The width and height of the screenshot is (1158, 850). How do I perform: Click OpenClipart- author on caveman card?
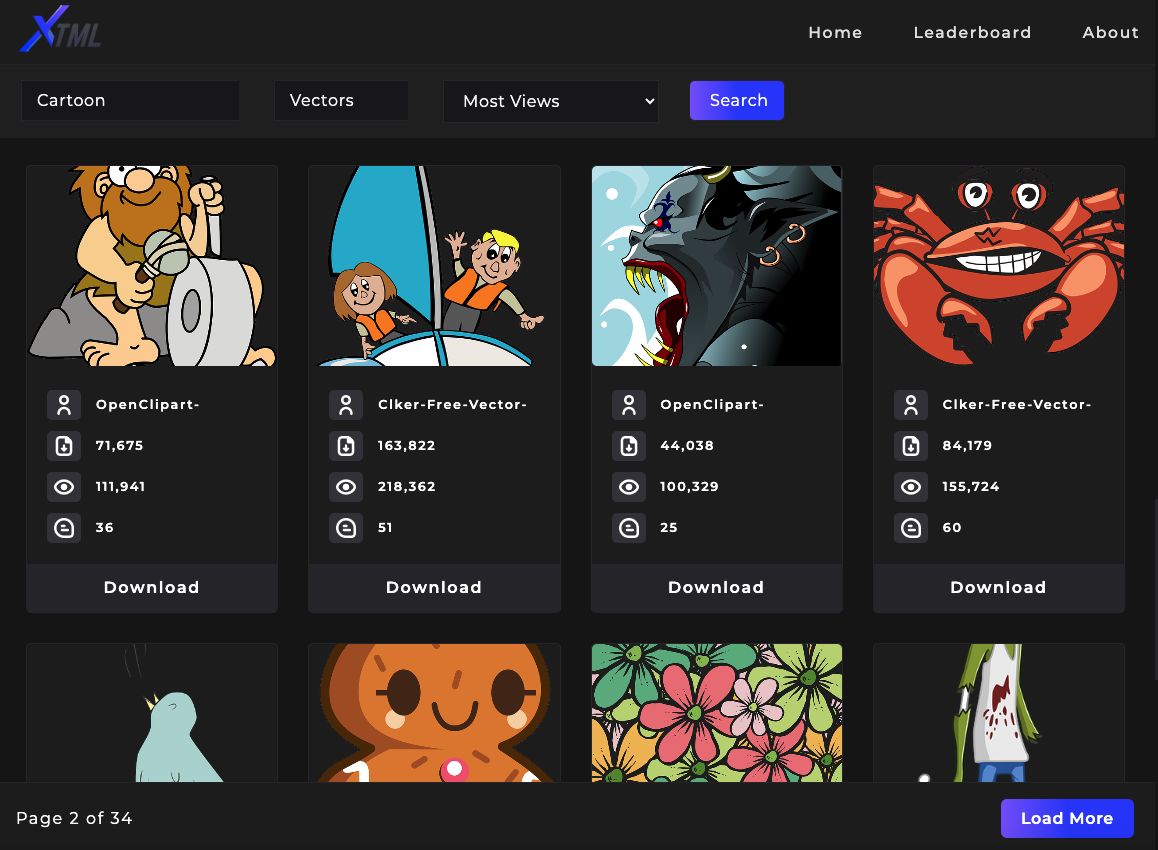[148, 405]
